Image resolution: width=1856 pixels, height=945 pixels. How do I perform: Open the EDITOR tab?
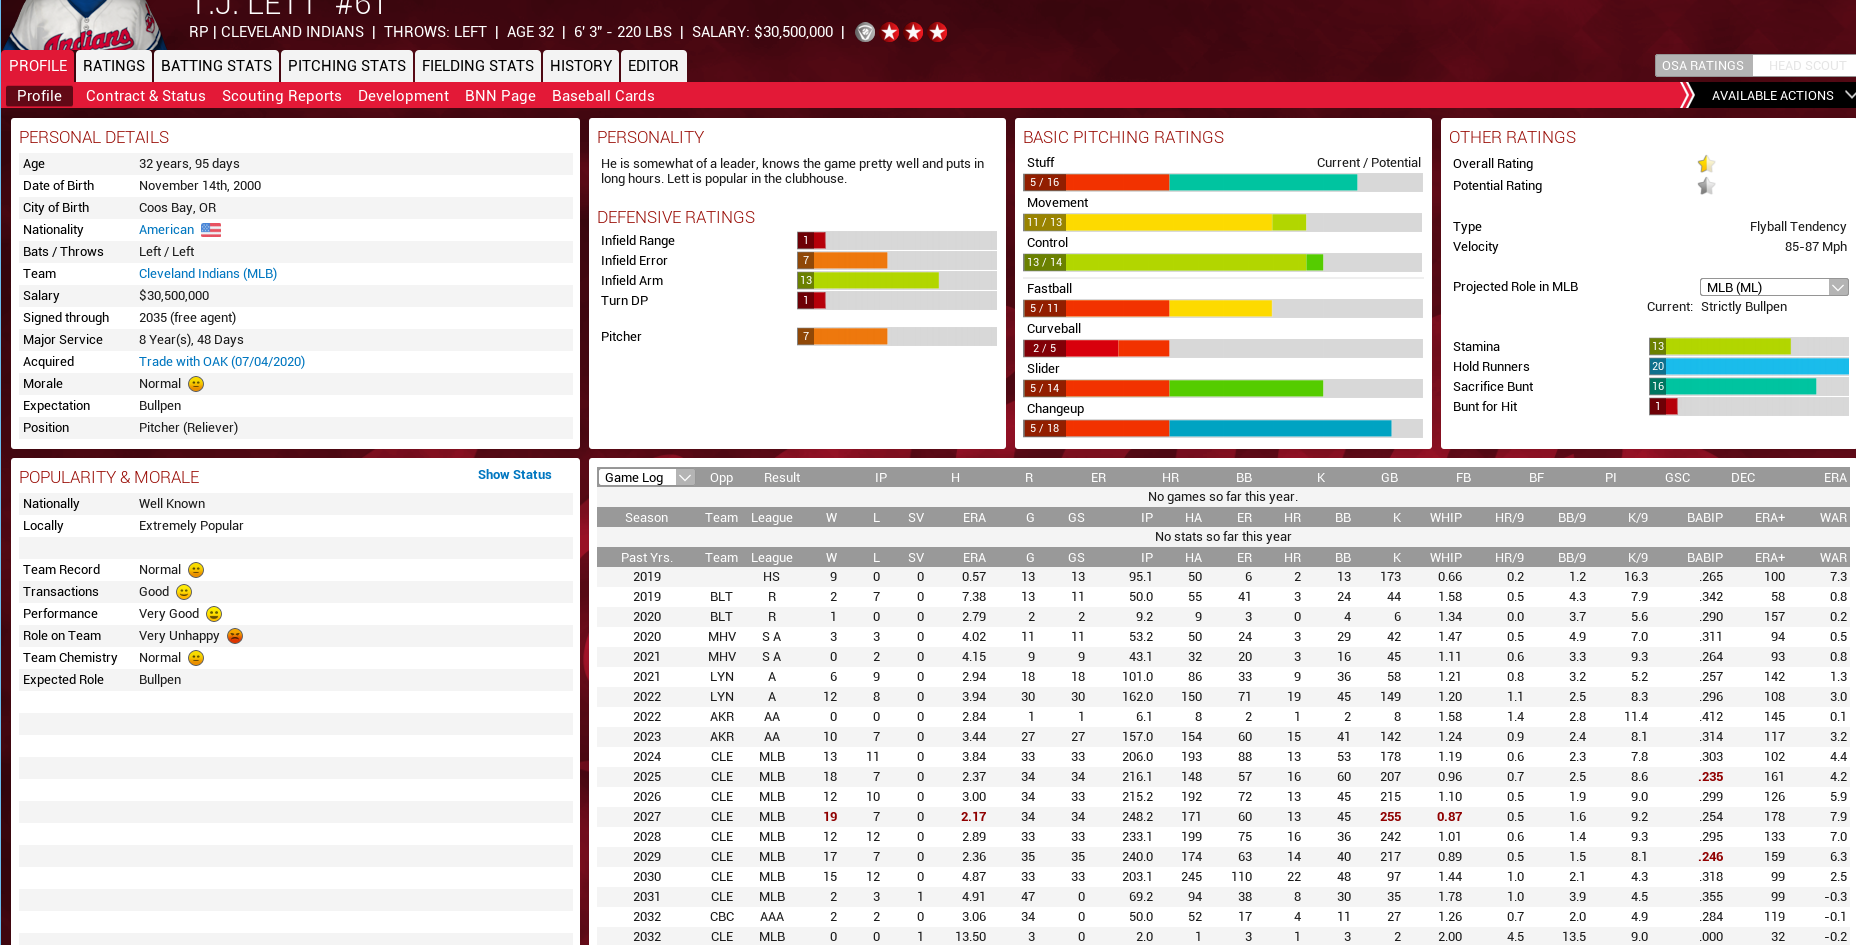pos(653,66)
